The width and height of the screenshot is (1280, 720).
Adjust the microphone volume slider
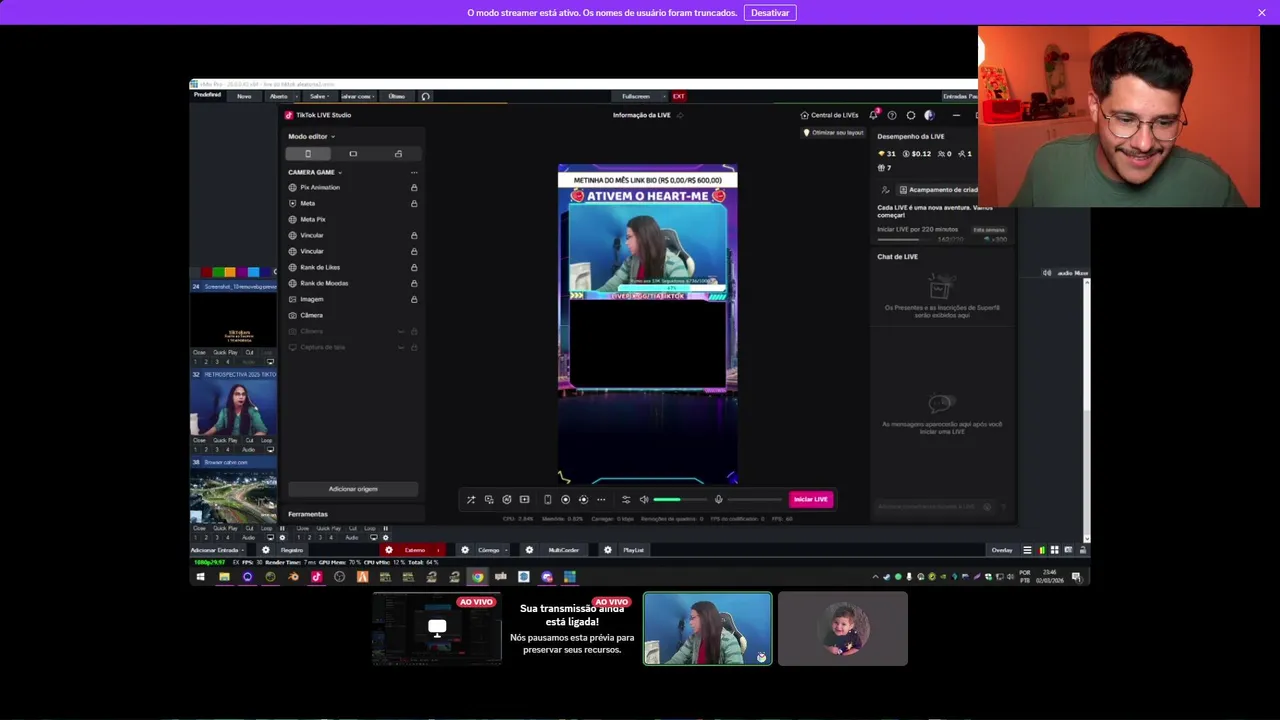pos(755,499)
